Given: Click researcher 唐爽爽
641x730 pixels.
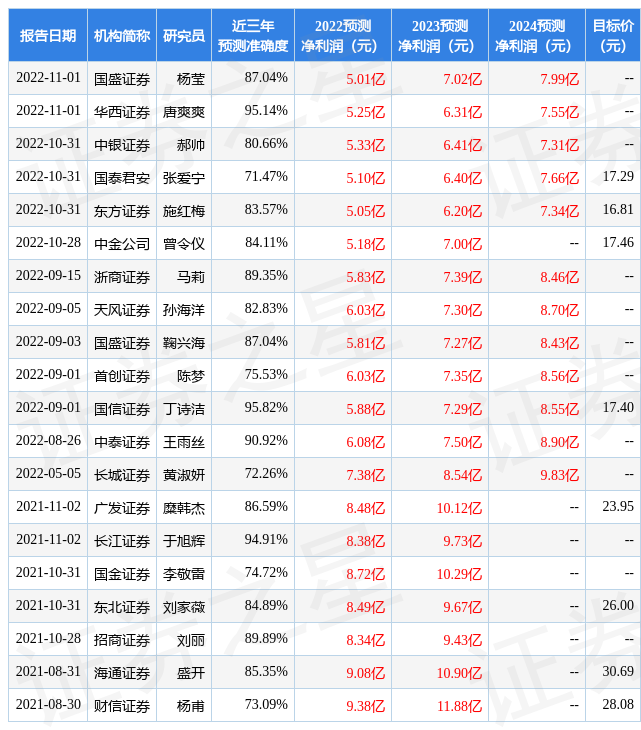Looking at the screenshot, I should (x=184, y=112).
